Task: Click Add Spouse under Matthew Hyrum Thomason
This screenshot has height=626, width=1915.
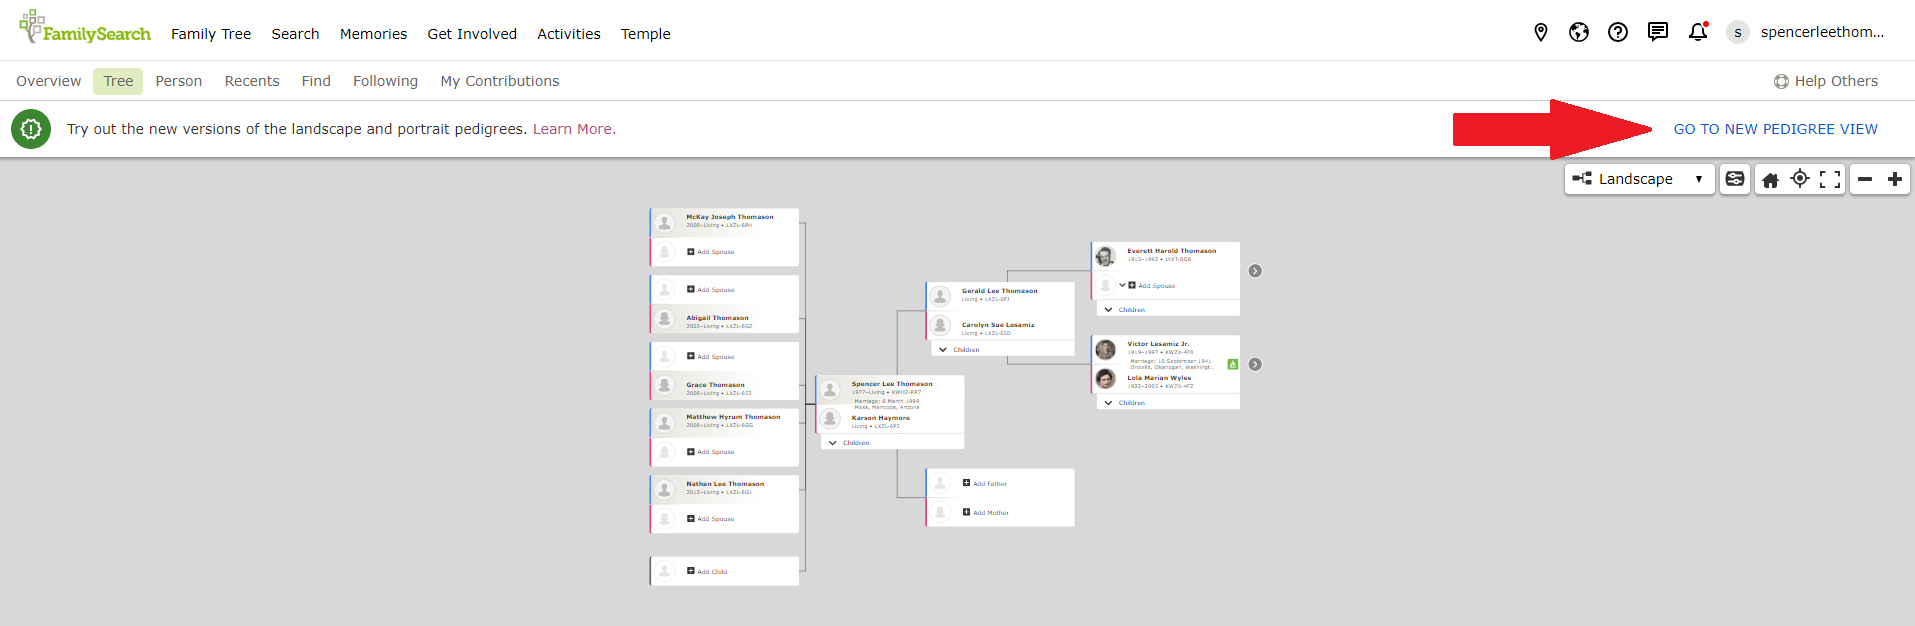Action: click(711, 452)
